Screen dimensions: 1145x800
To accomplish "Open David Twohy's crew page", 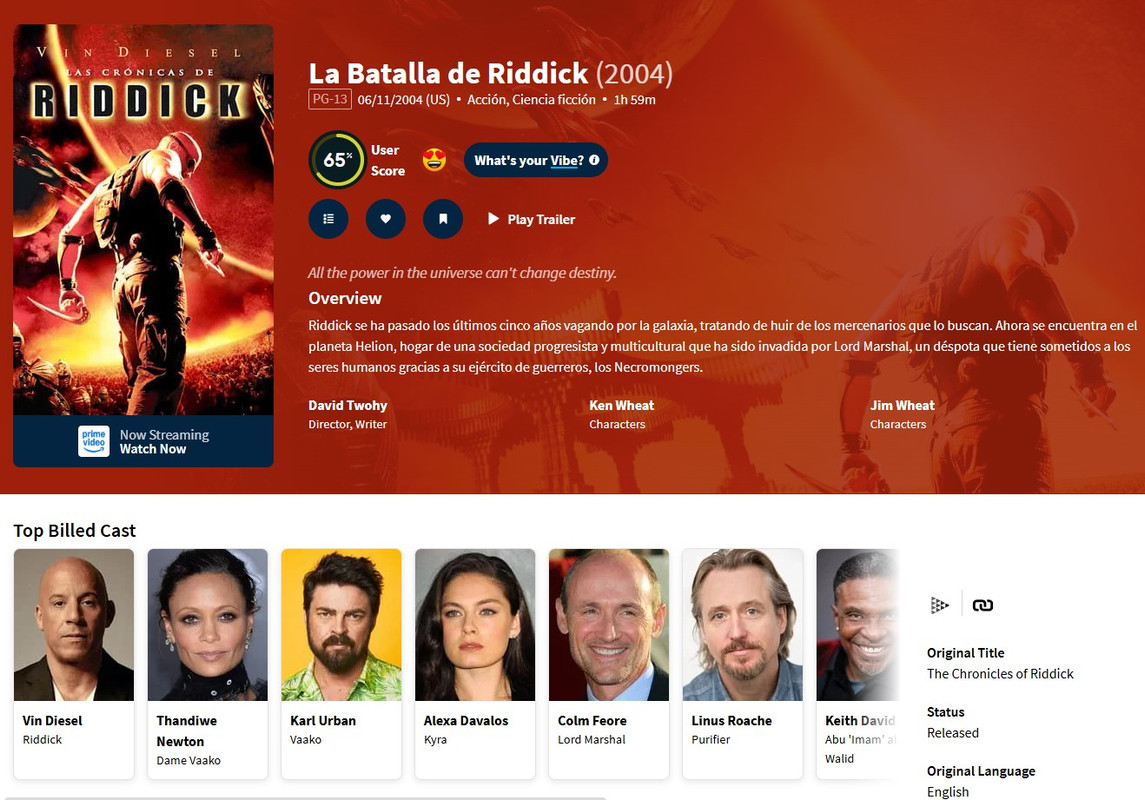I will 348,405.
